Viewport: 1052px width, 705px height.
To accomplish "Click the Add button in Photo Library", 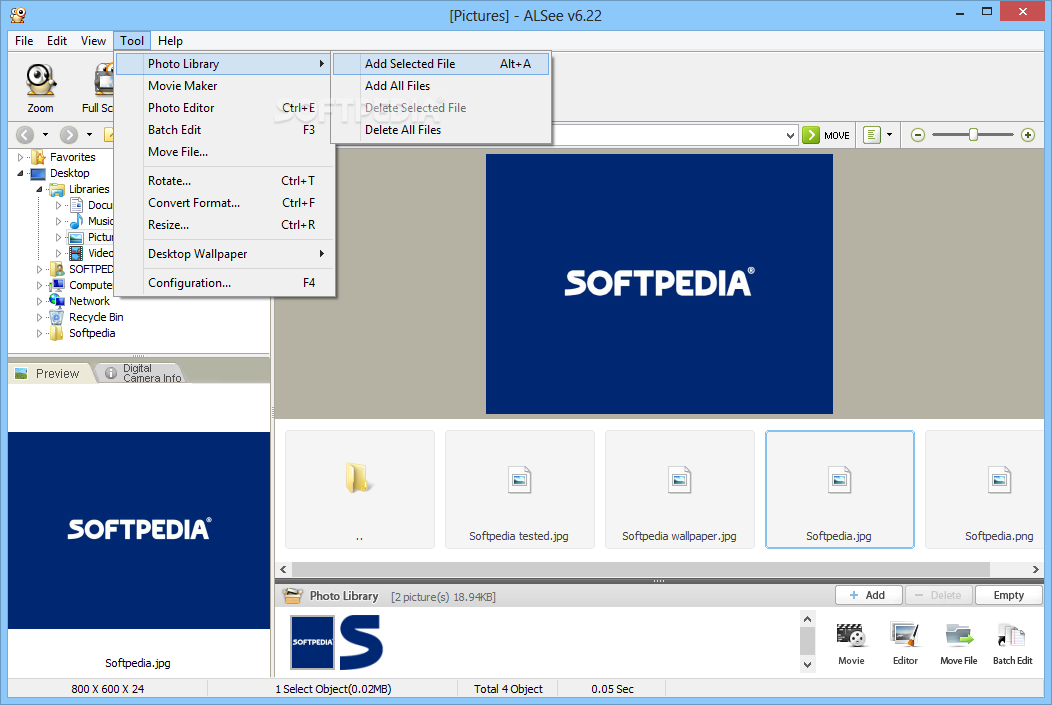I will (869, 595).
